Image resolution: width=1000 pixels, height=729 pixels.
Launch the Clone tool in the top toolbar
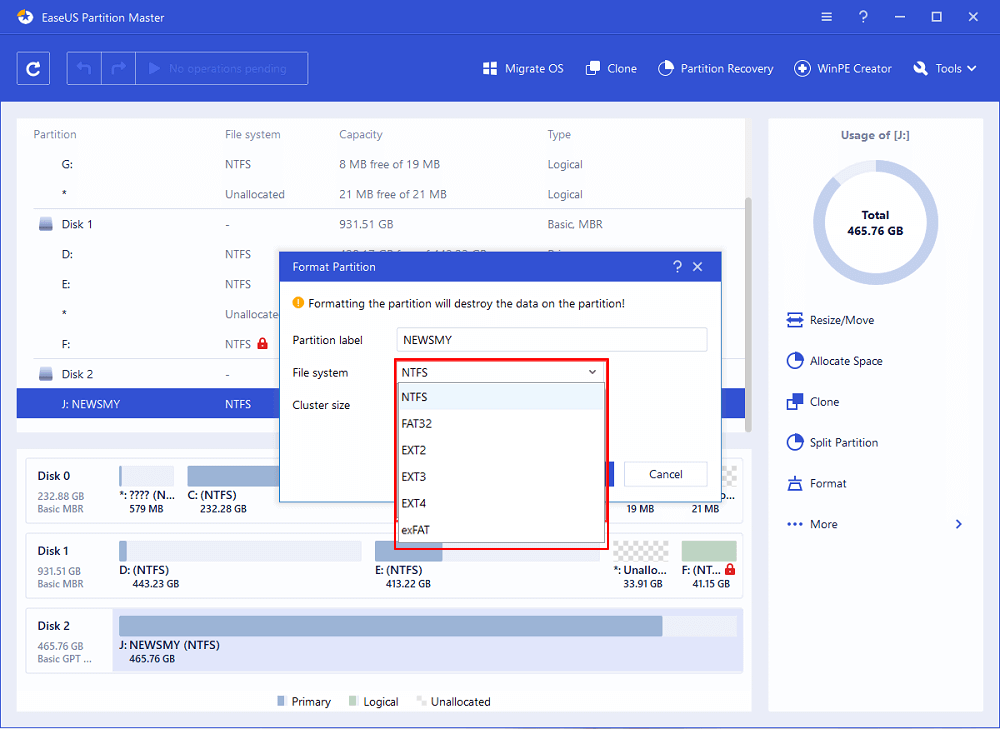tap(611, 69)
